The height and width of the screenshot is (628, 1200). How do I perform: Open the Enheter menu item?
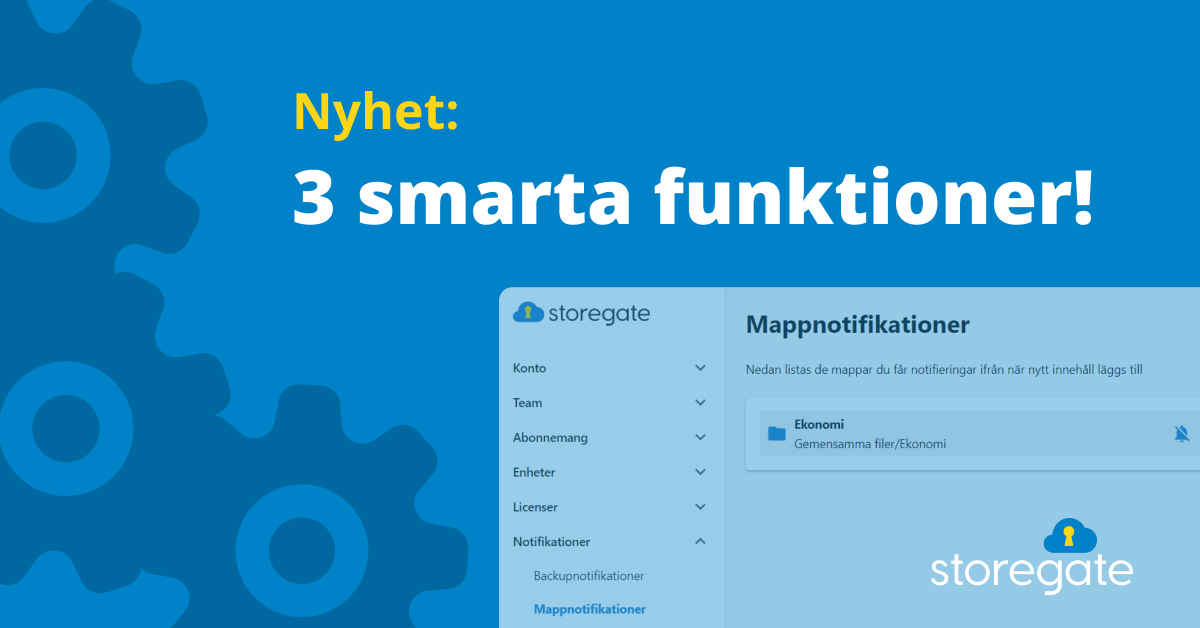coord(534,472)
